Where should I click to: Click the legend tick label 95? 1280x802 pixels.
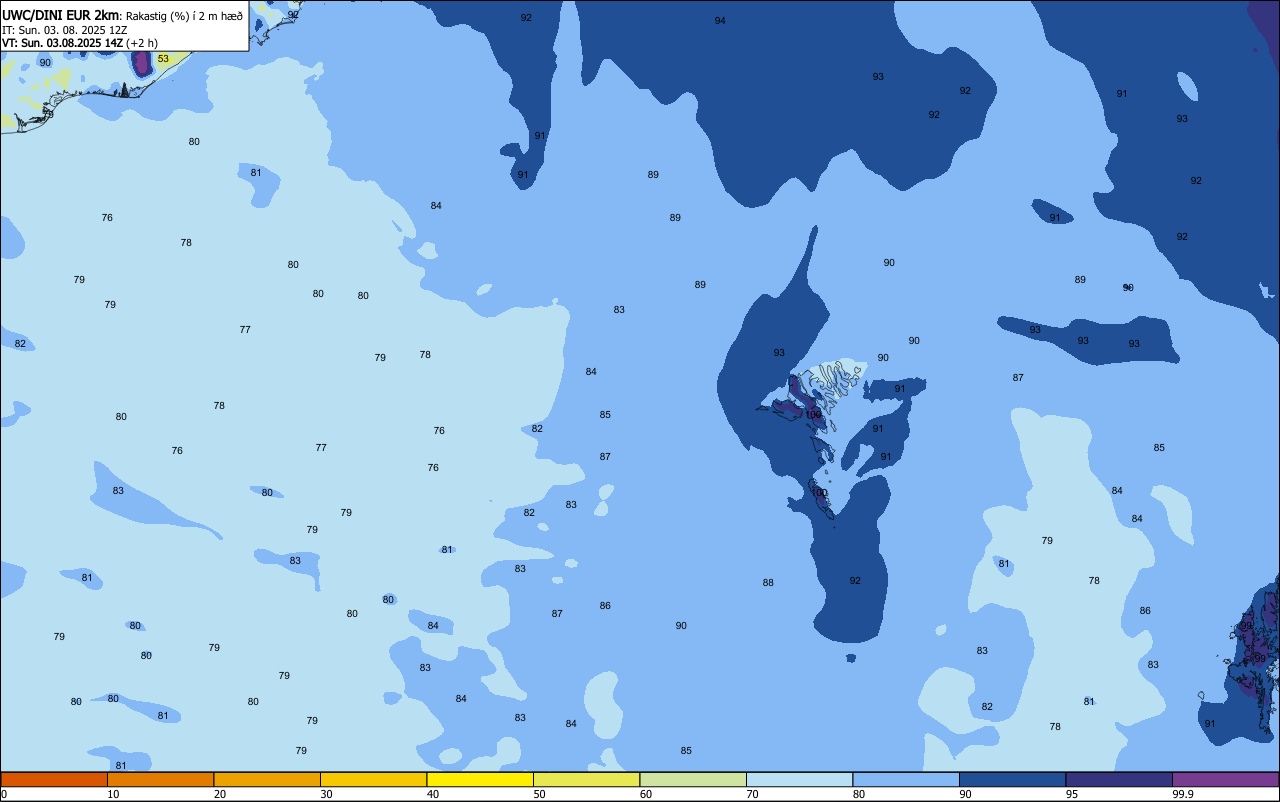coord(1072,794)
